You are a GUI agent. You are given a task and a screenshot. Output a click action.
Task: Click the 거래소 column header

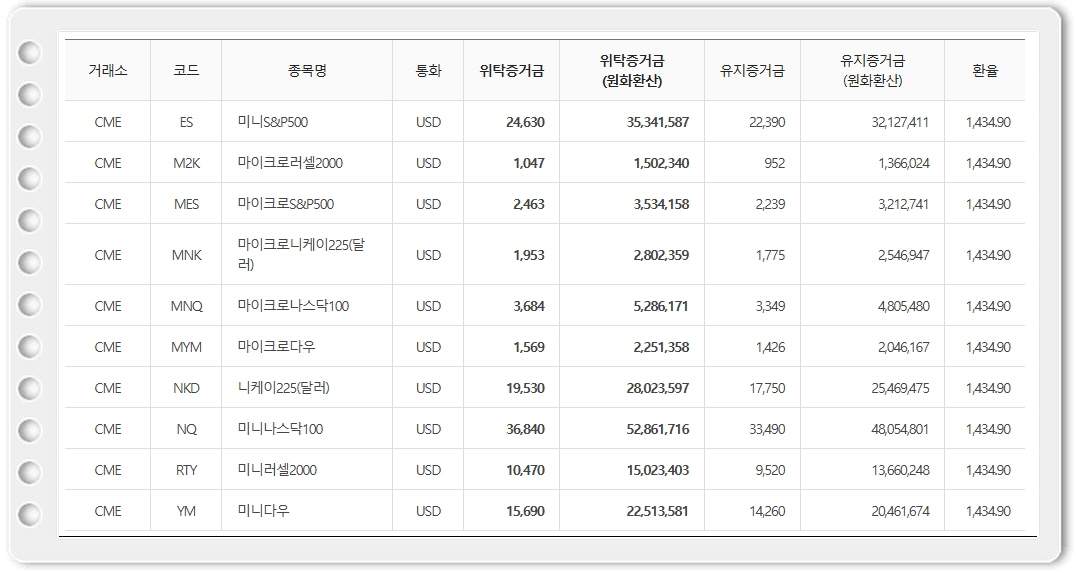pyautogui.click(x=107, y=71)
